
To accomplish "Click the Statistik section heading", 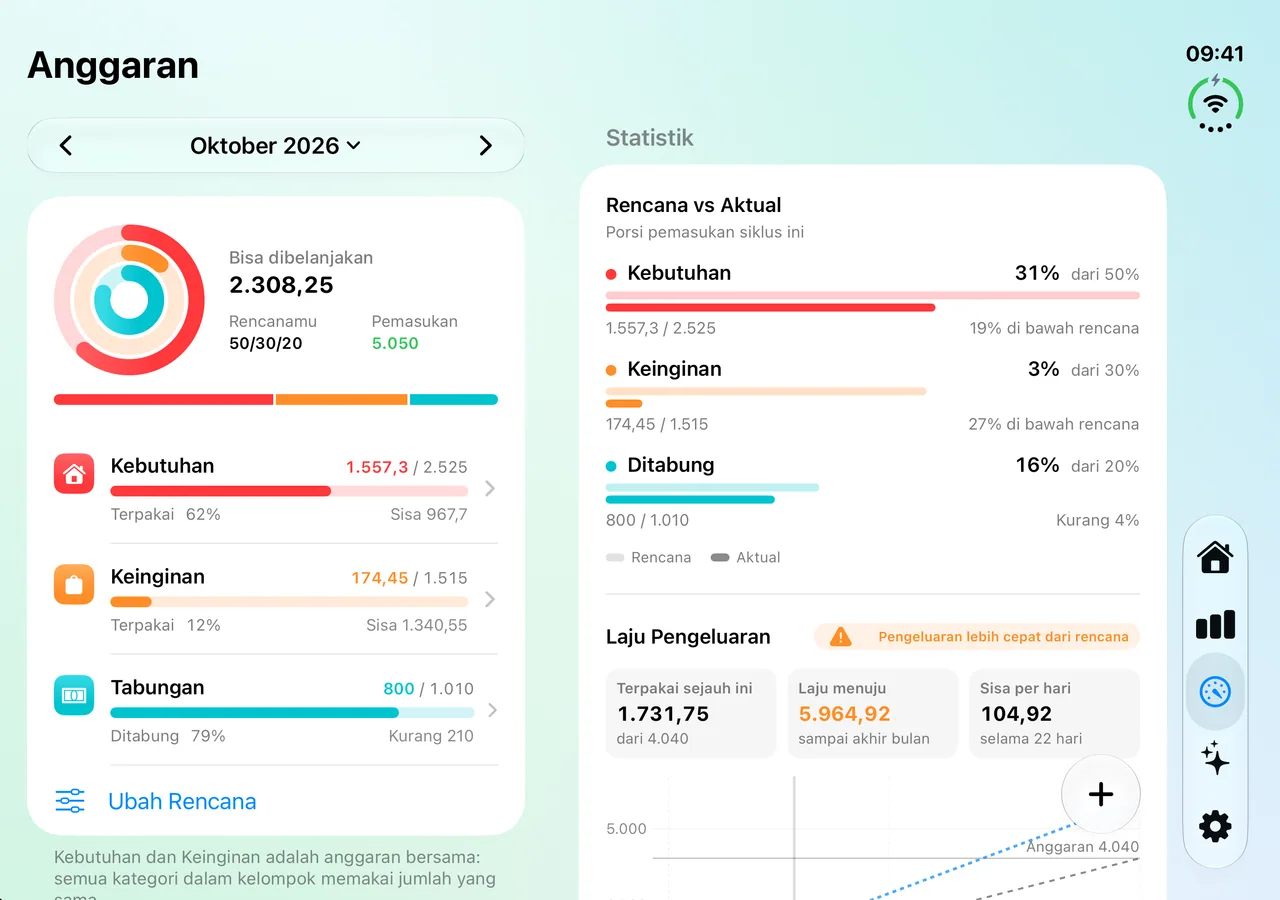I will 650,138.
